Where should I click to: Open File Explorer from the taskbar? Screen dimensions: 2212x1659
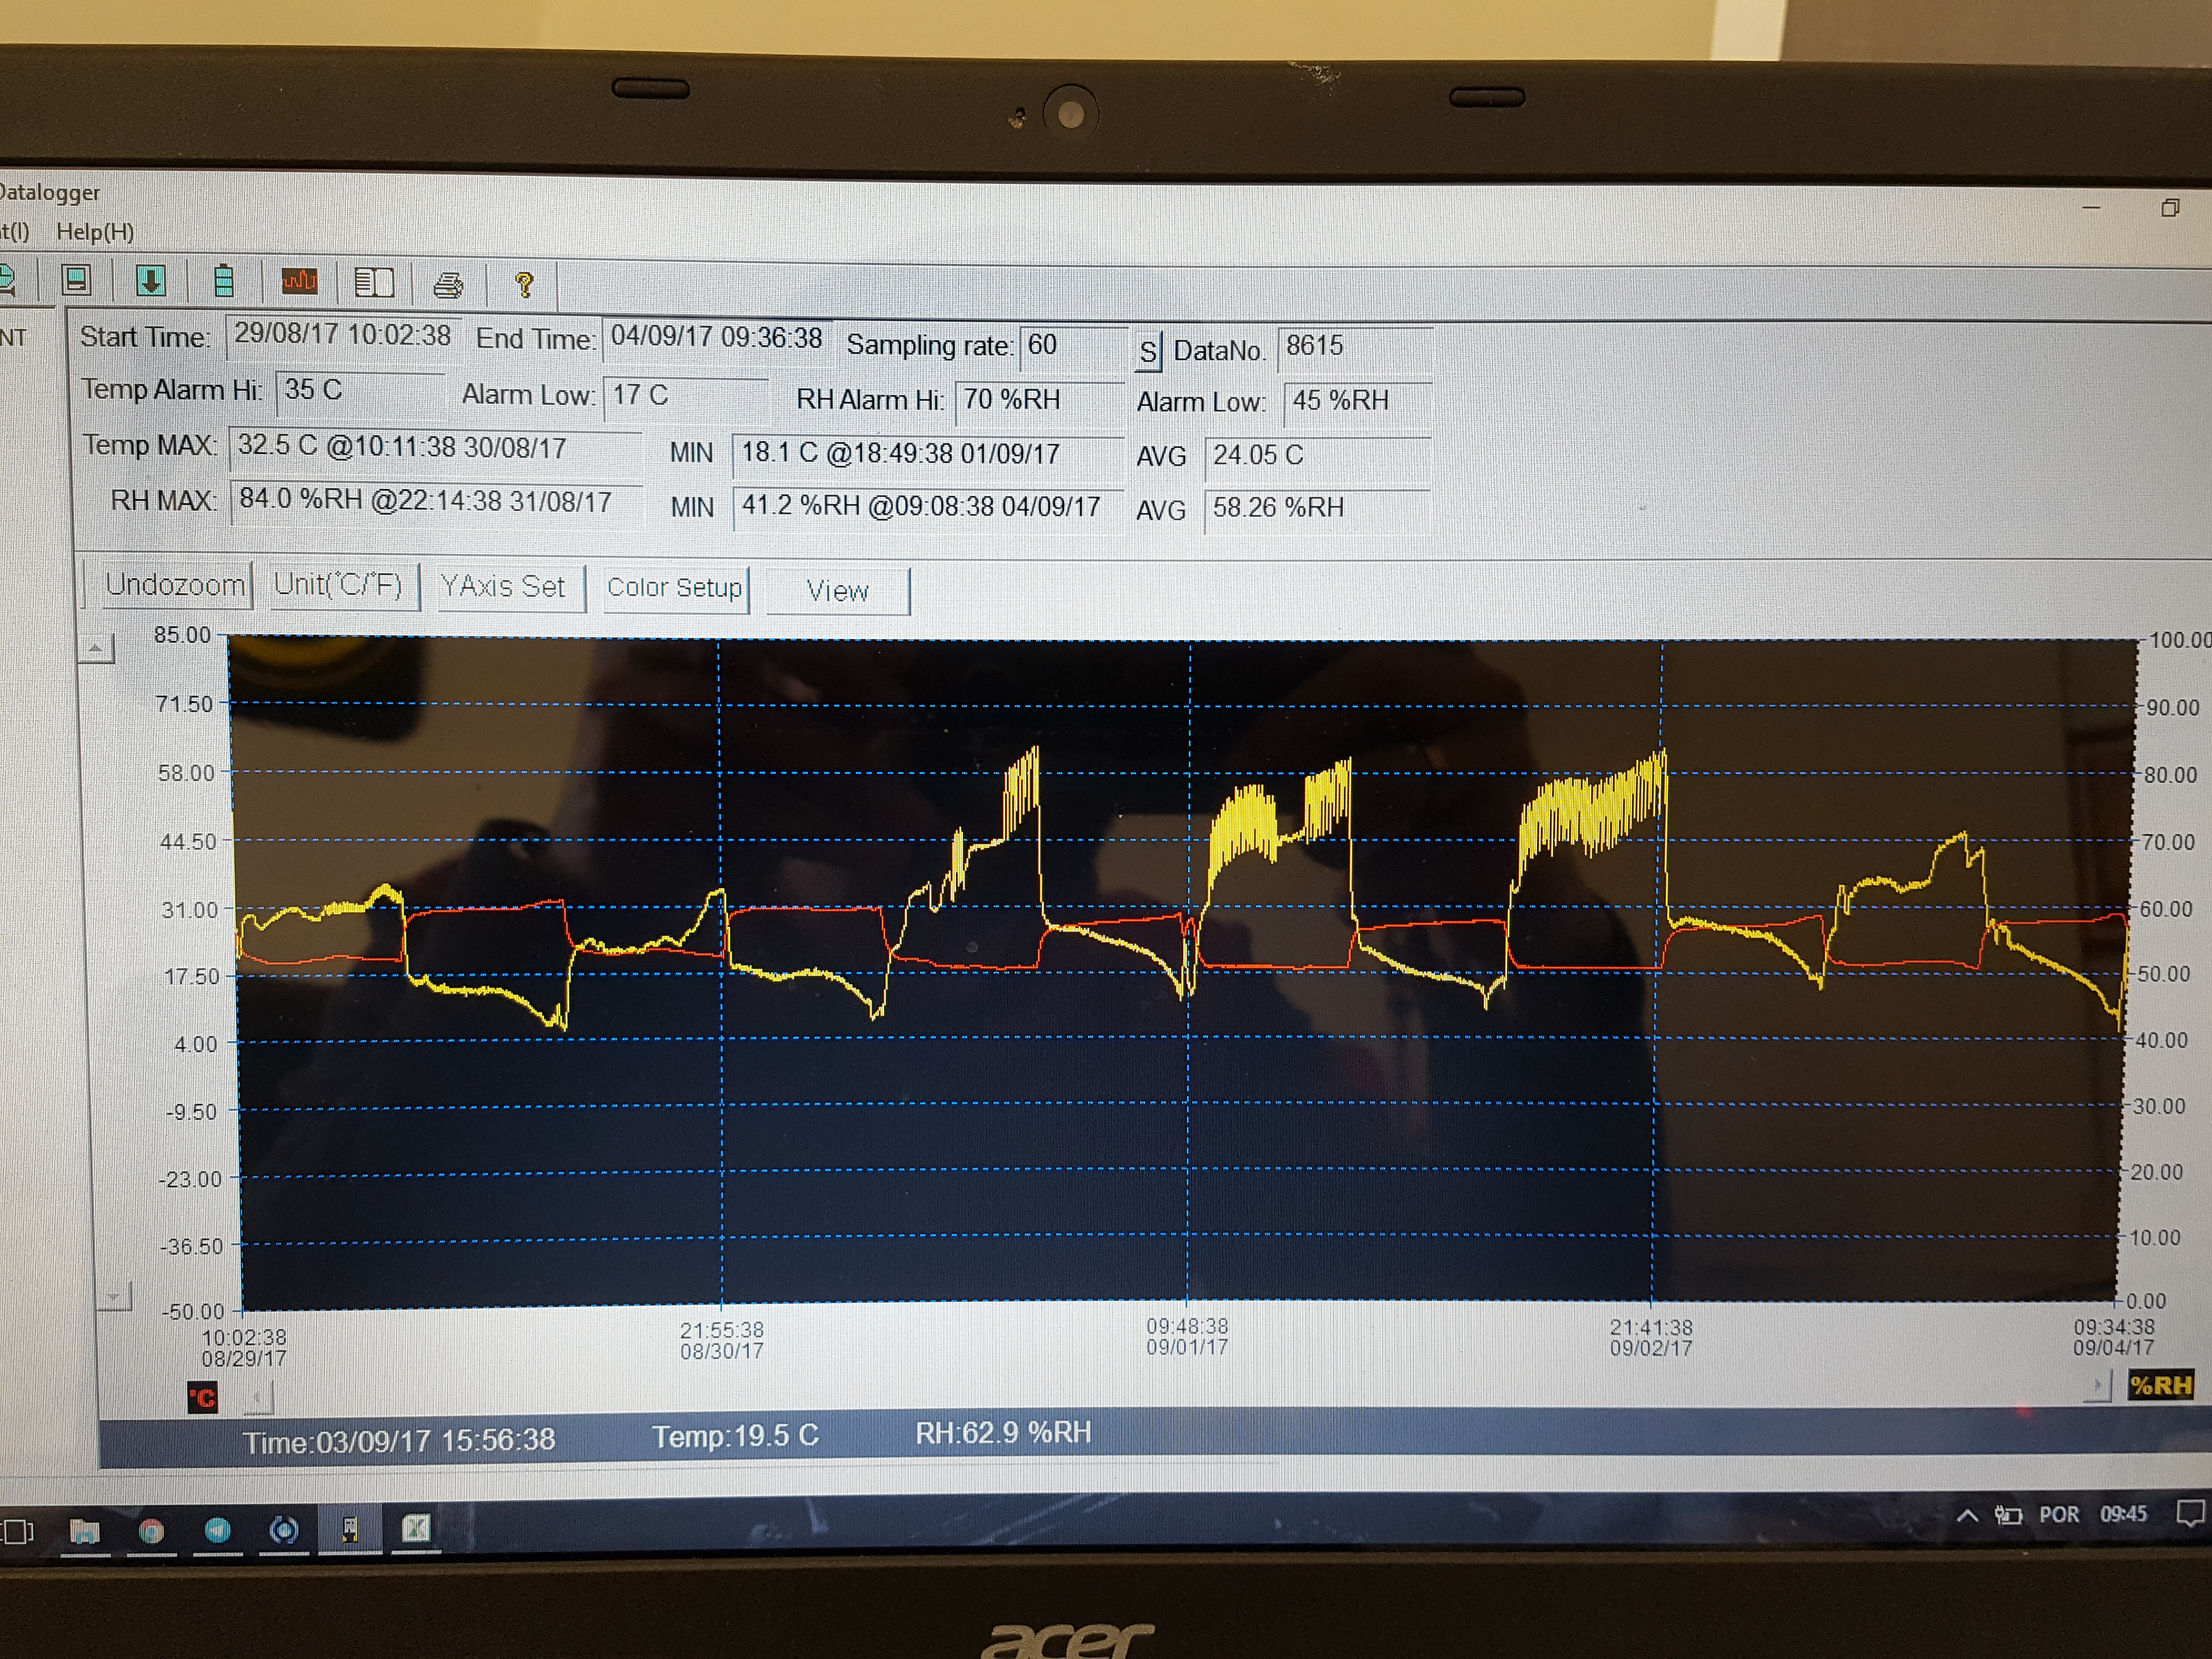85,1531
